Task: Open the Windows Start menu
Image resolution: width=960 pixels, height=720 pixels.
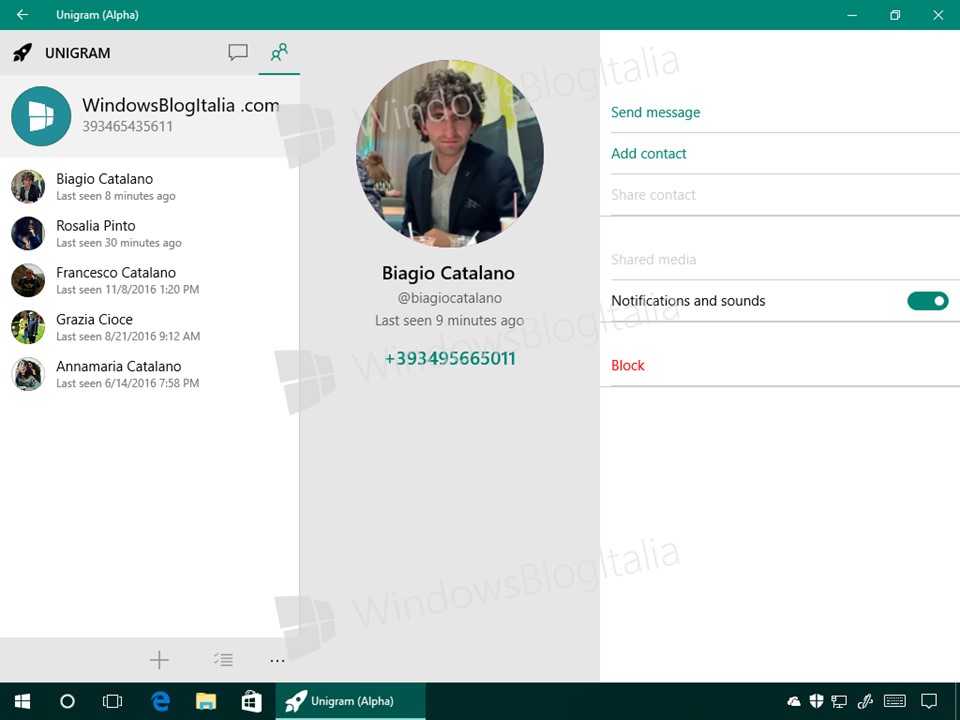Action: point(23,701)
